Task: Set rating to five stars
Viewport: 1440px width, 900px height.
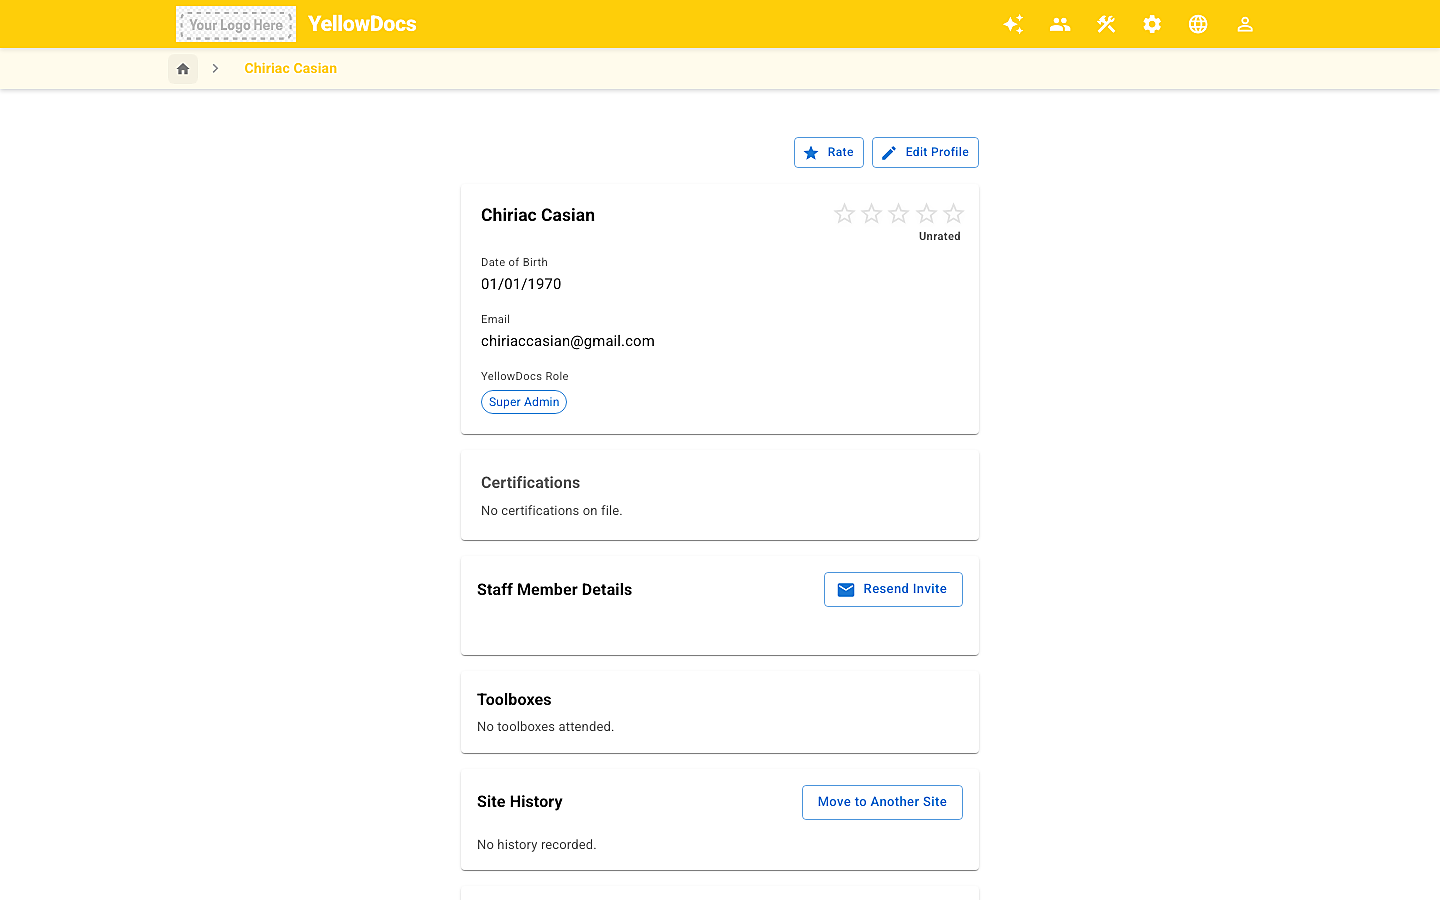Action: coord(954,214)
